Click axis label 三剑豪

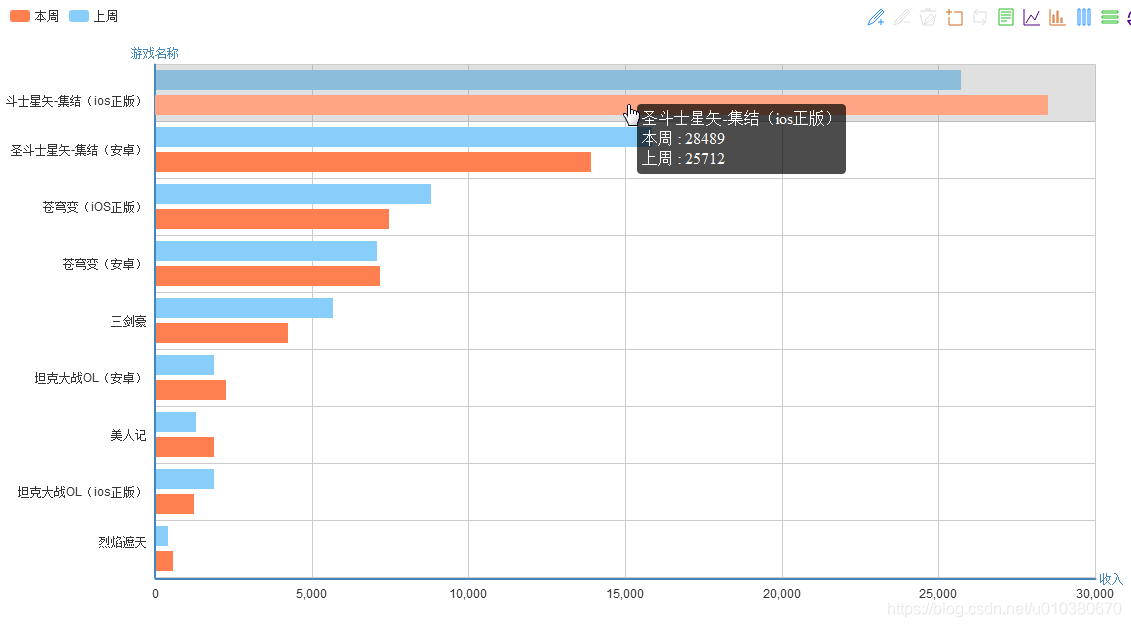pyautogui.click(x=128, y=321)
